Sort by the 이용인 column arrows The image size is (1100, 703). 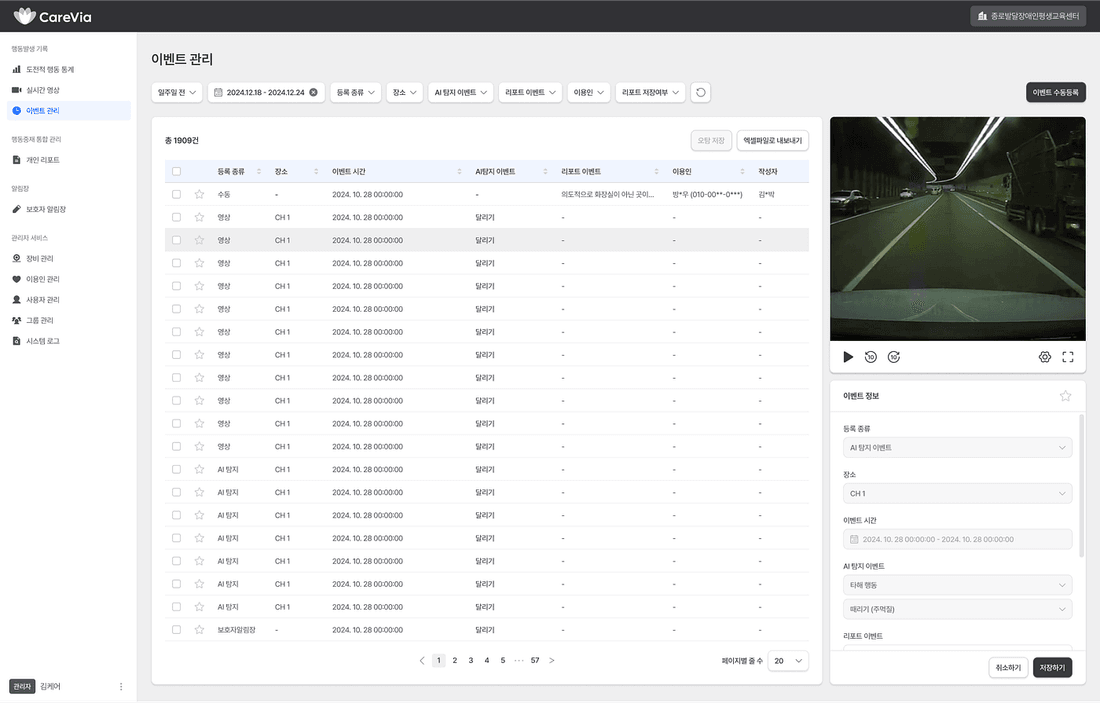click(742, 171)
